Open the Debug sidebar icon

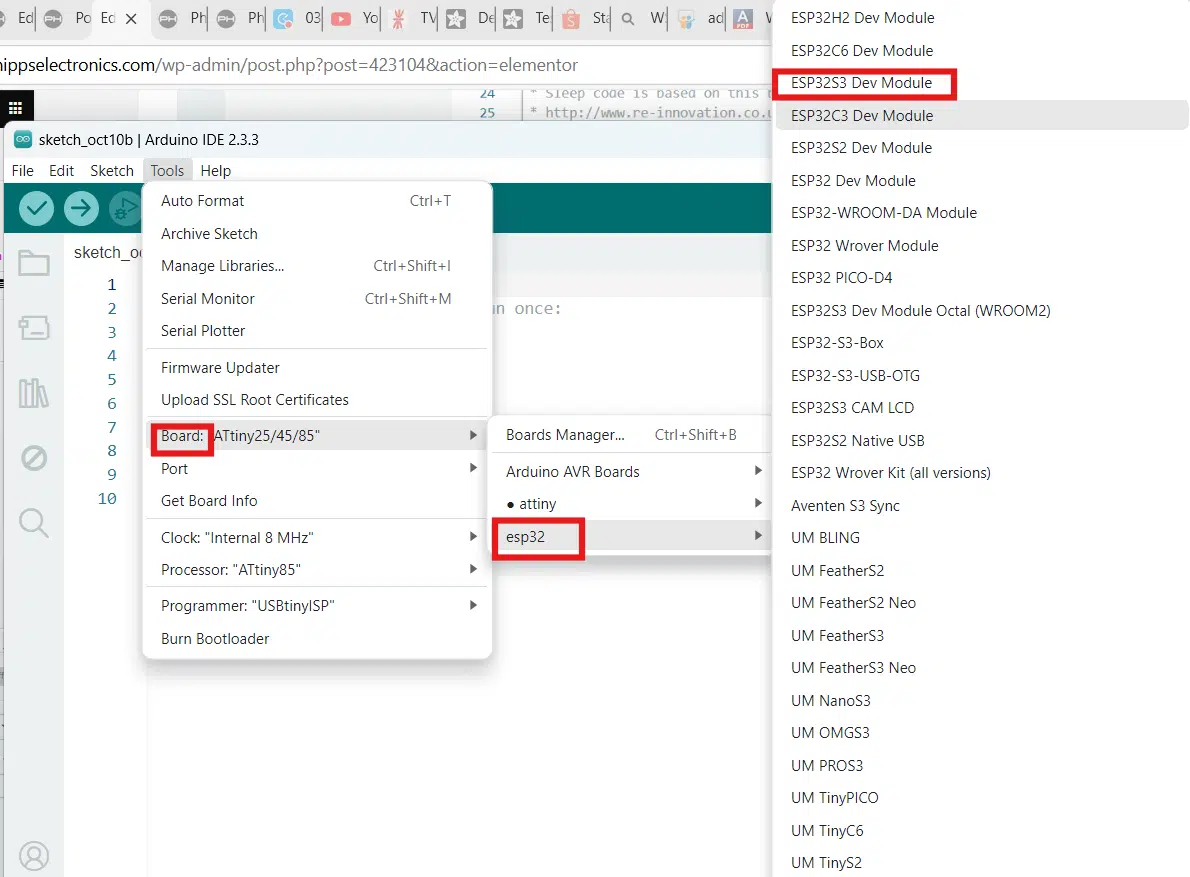33,457
